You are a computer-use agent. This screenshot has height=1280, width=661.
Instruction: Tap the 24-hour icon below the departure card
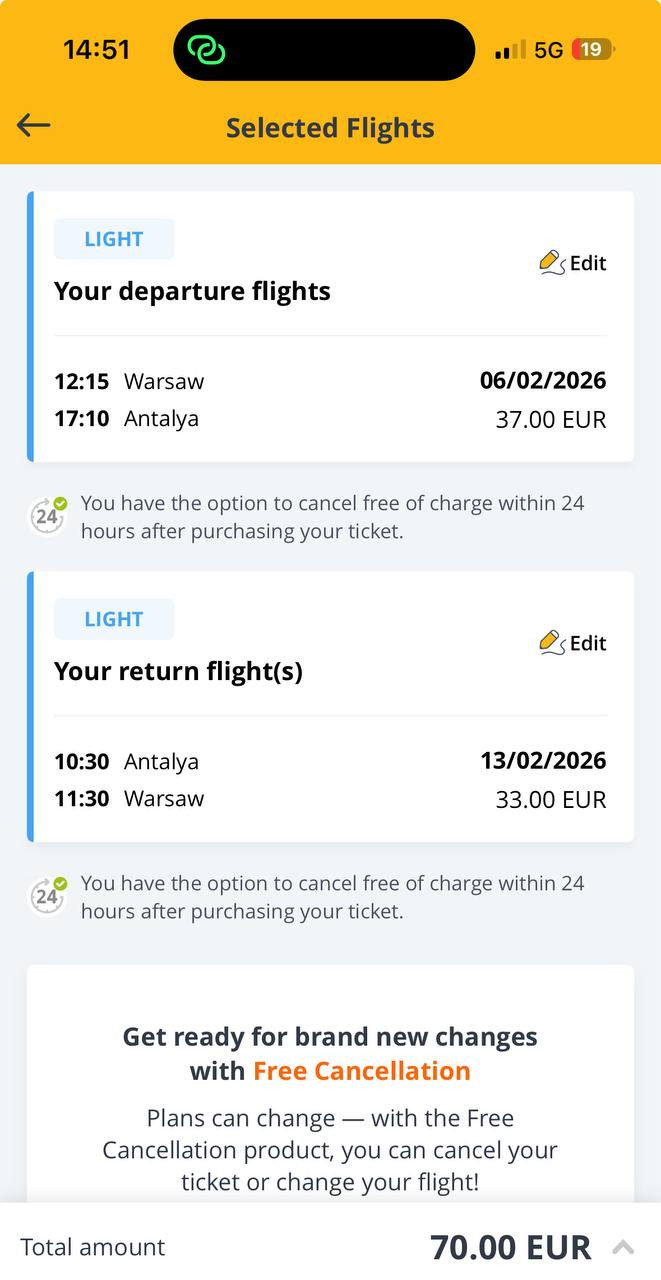47,516
